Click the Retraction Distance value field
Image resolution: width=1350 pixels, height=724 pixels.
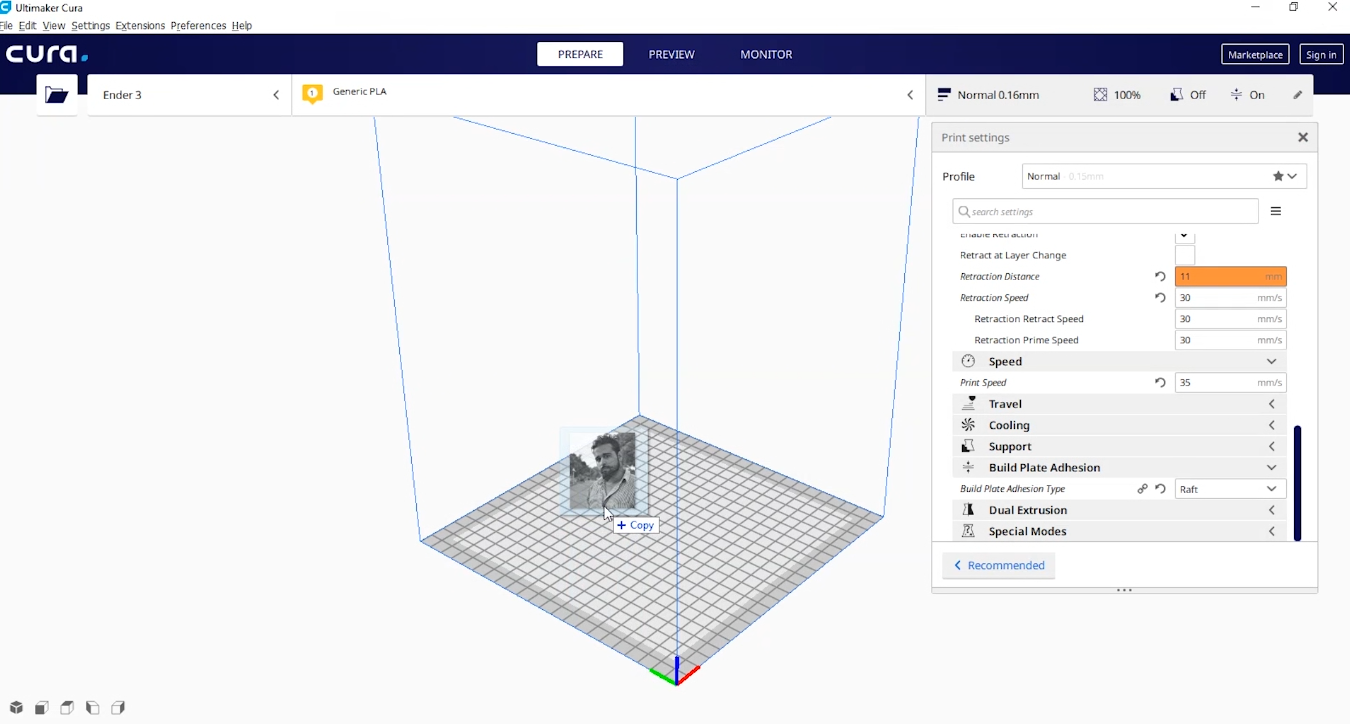point(1230,277)
